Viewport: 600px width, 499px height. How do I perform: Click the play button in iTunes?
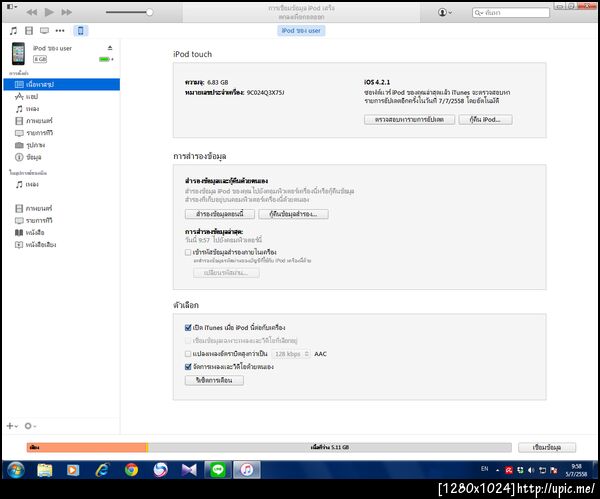pyautogui.click(x=49, y=12)
